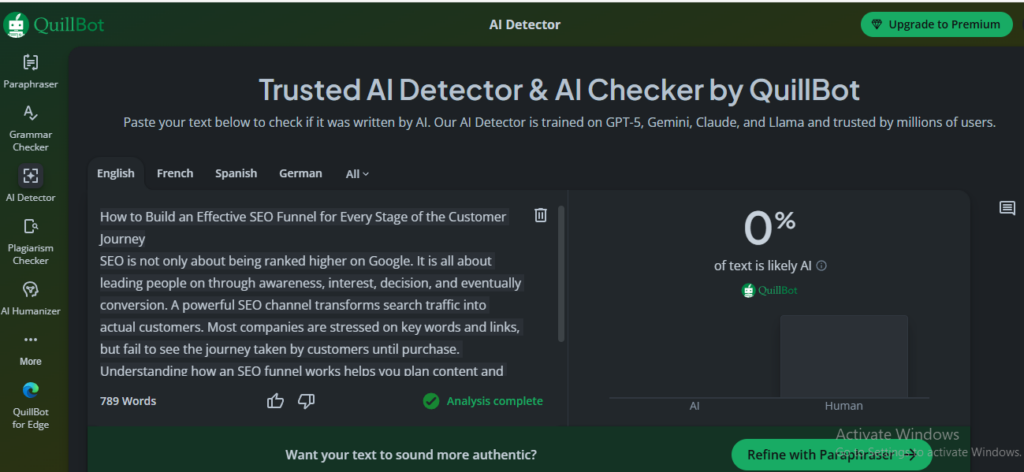
Task: Switch to the Spanish language tab
Action: [236, 173]
